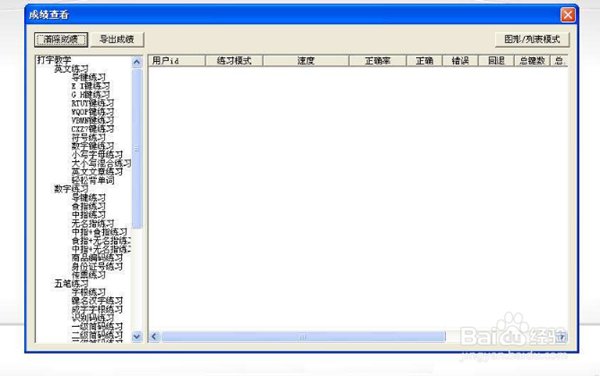Image resolution: width=600 pixels, height=376 pixels.
Task: Click the 清除成绩 button
Action: [61, 39]
